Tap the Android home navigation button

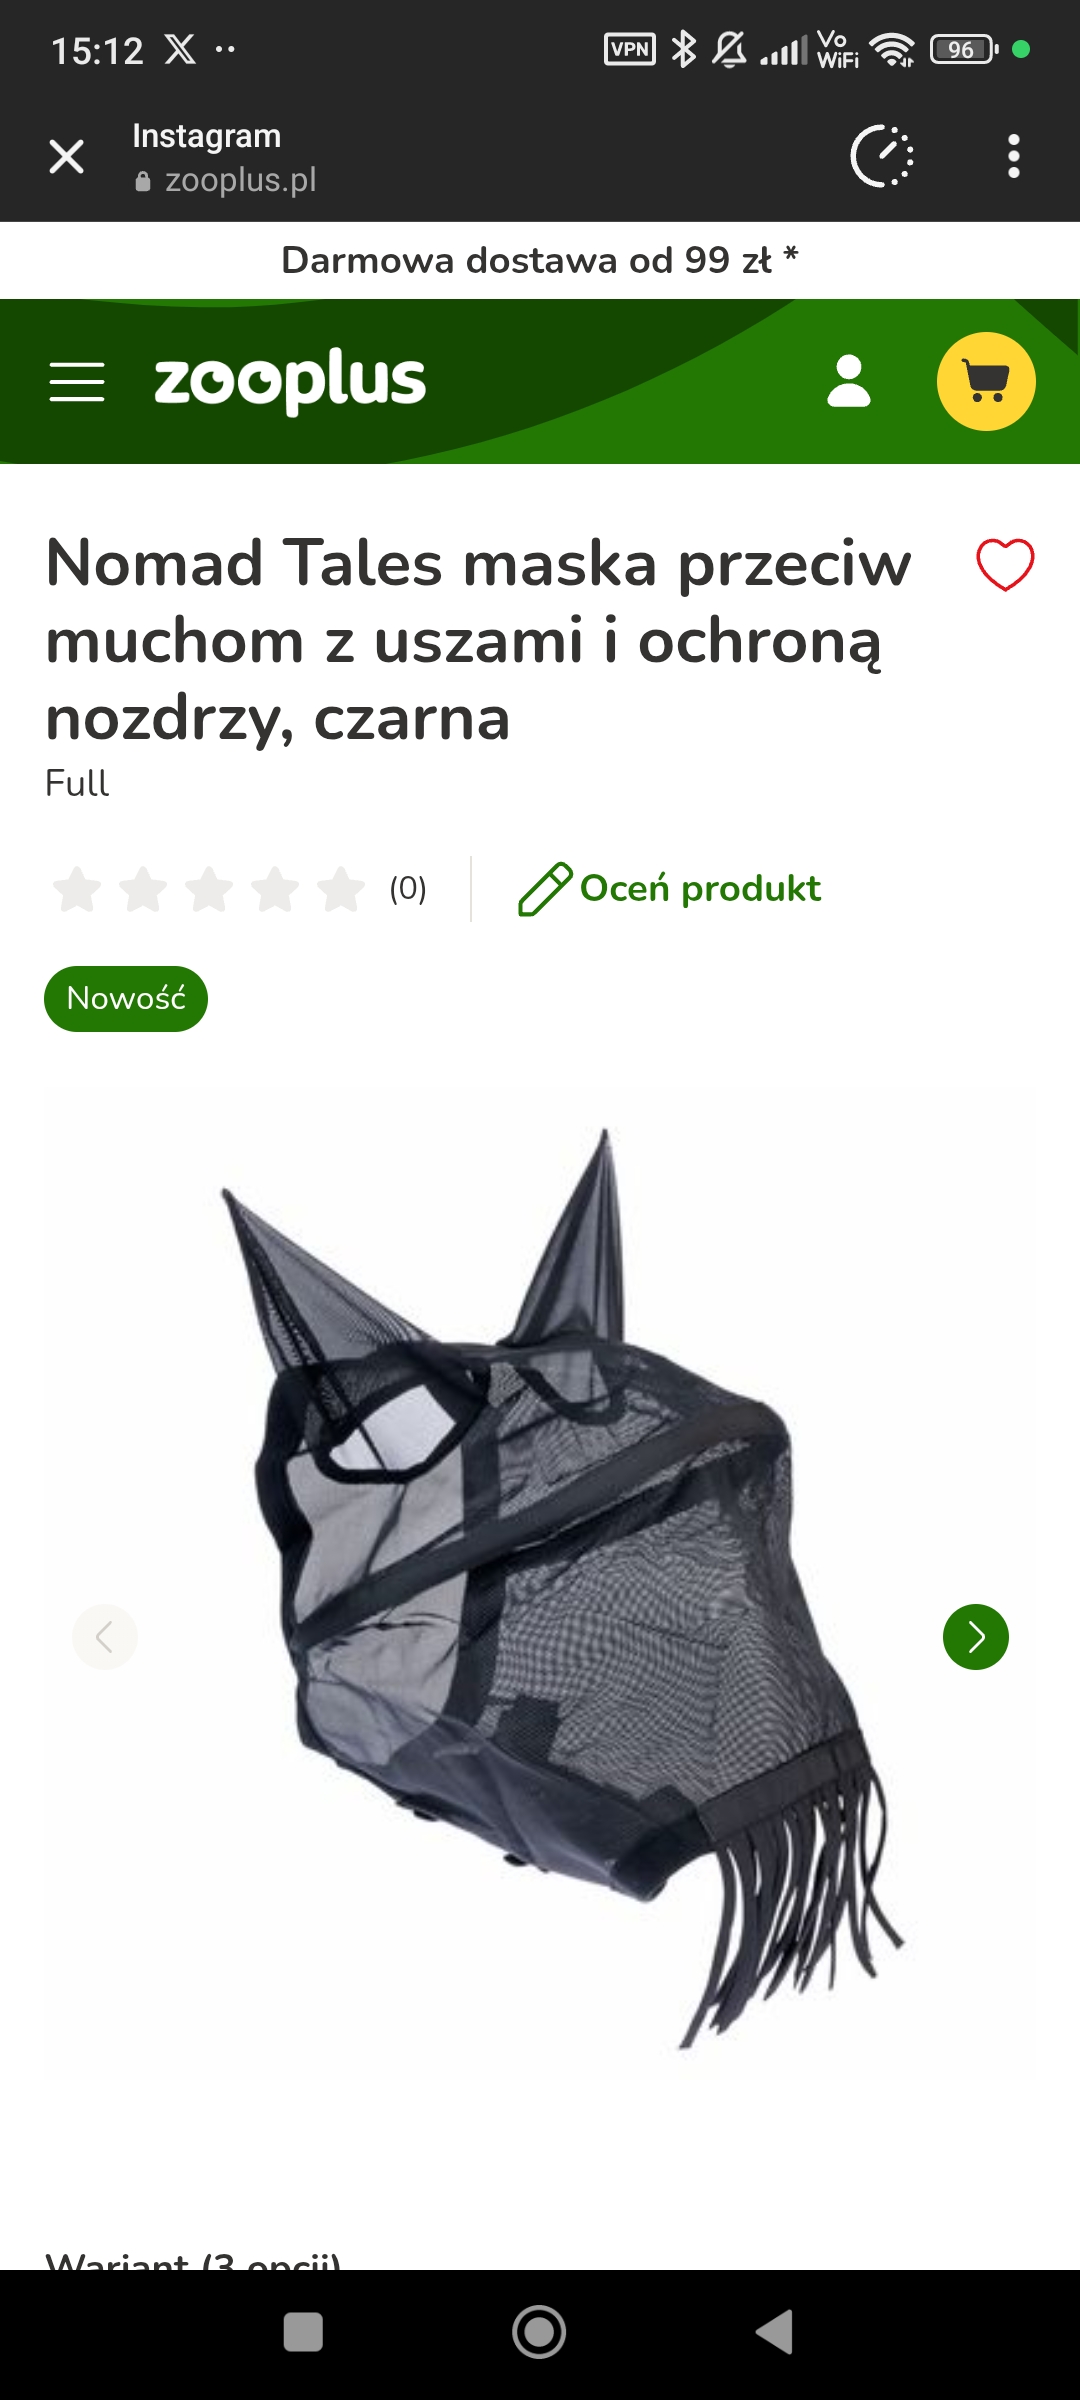540,2333
